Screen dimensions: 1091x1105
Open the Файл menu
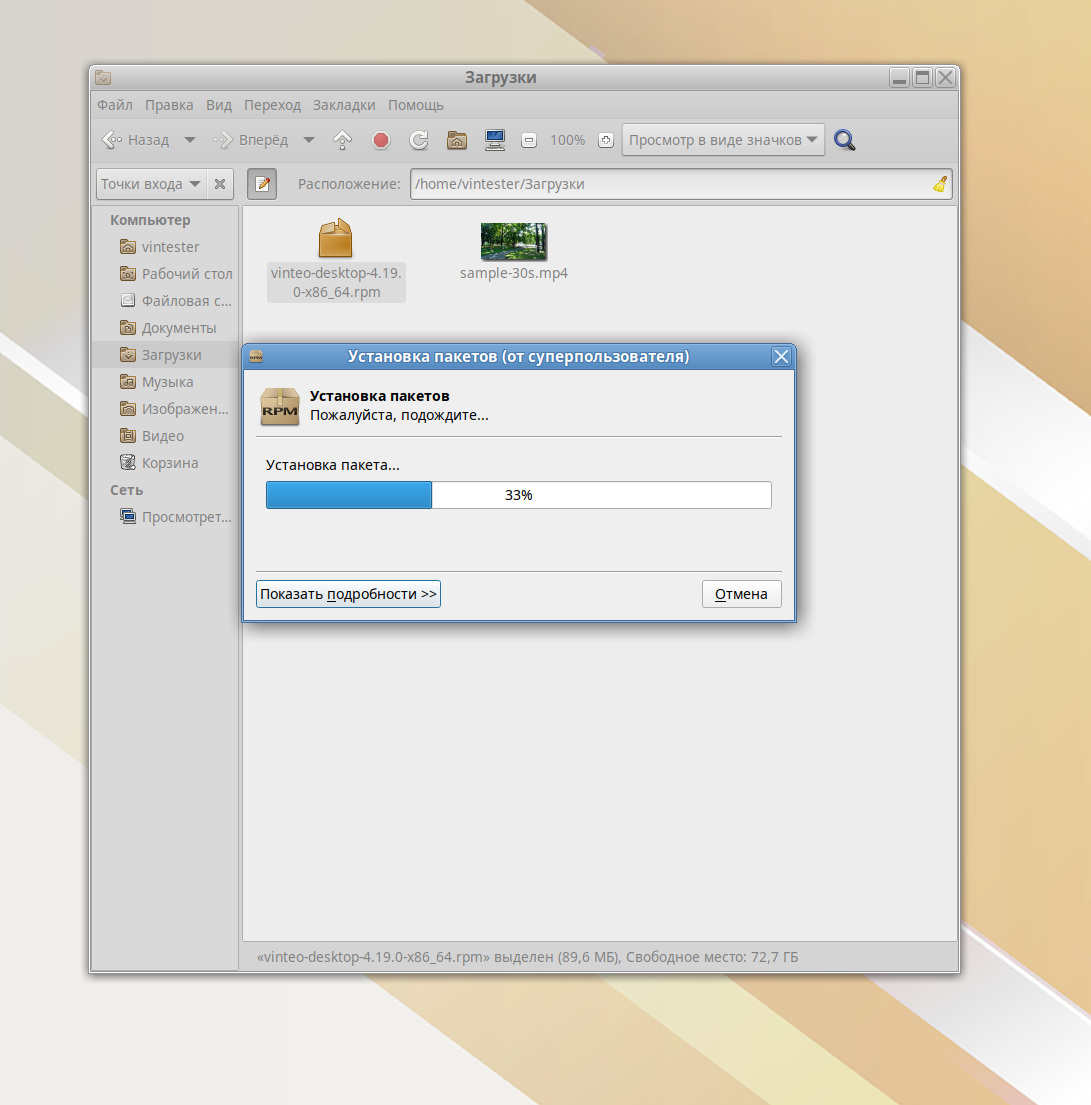(114, 105)
